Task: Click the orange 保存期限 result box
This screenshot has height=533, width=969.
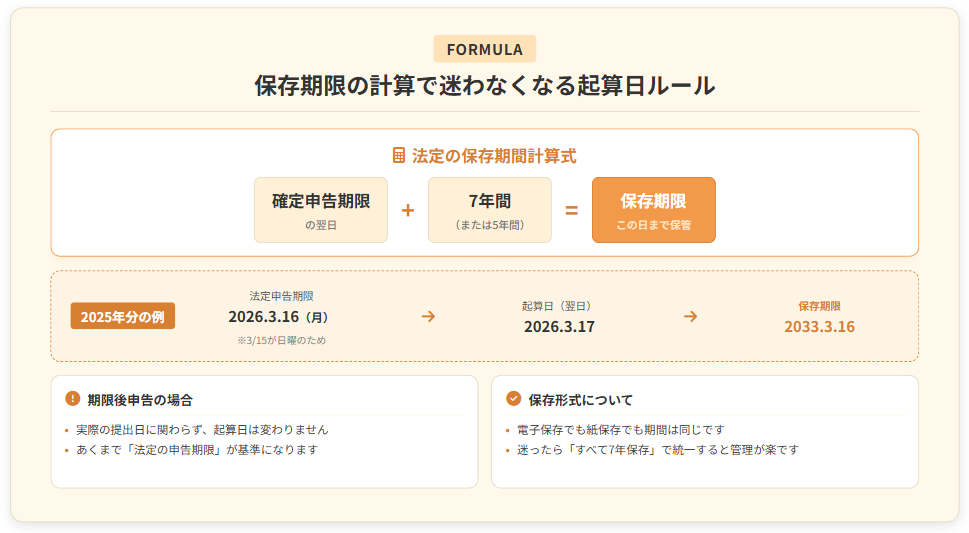Action: point(653,210)
